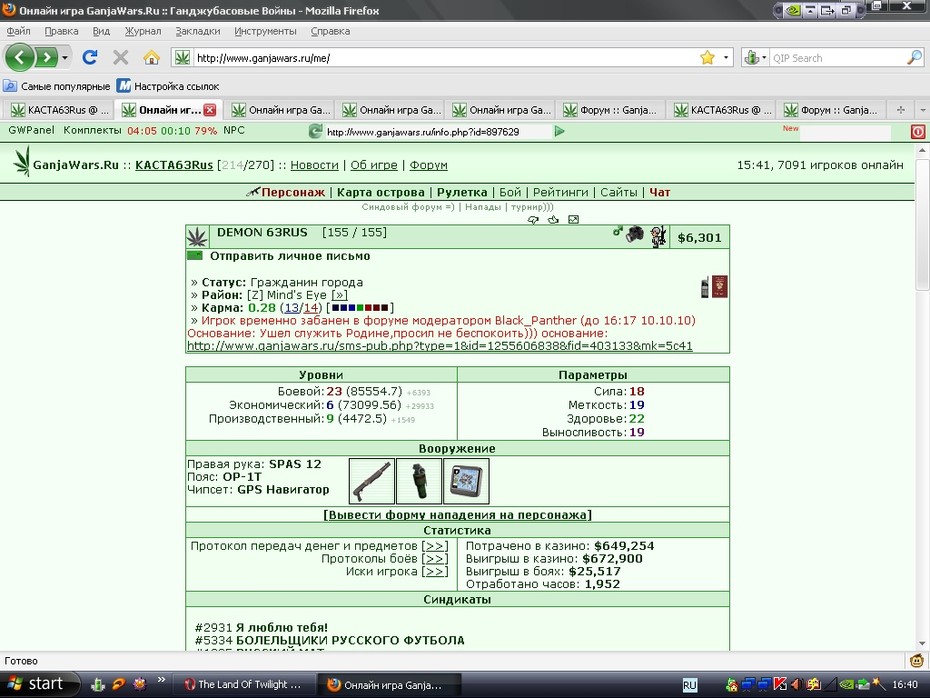Screen dimensions: 930x698
Task: Open the Синдовый форум =) link
Action: [408, 207]
